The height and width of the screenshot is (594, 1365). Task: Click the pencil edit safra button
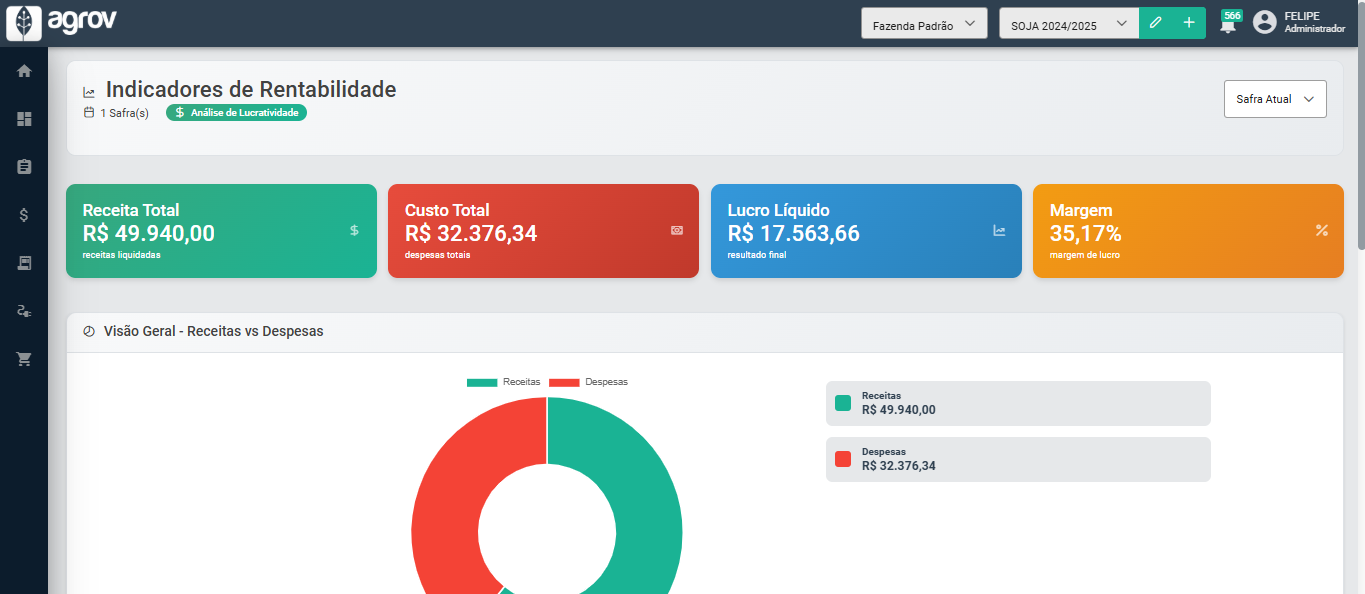pyautogui.click(x=1155, y=23)
